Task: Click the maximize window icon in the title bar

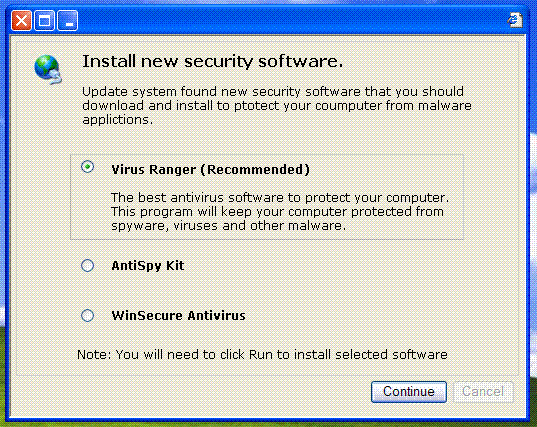Action: point(45,21)
